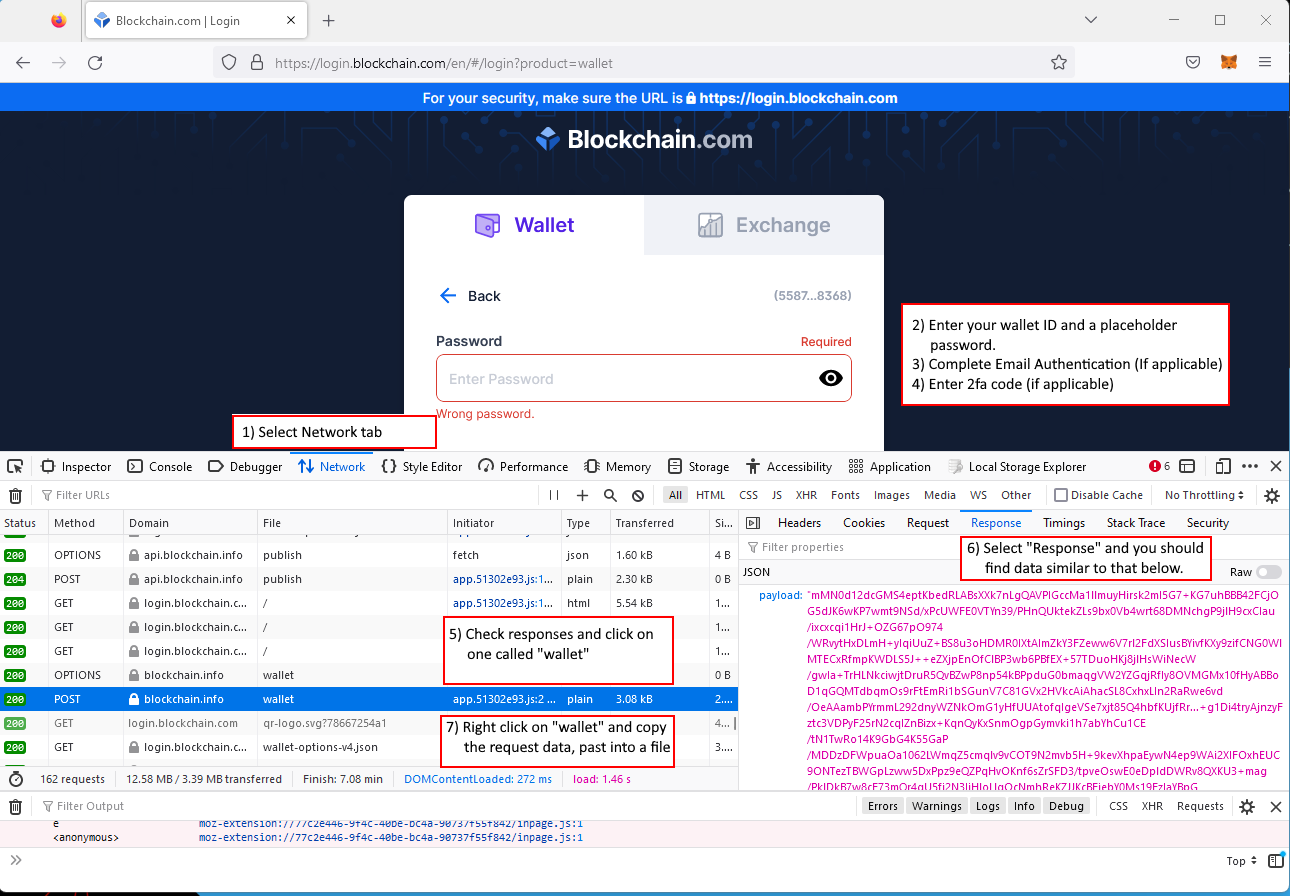Switch to the Storage panel in DevTools
Image resolution: width=1290 pixels, height=896 pixels.
(x=699, y=466)
